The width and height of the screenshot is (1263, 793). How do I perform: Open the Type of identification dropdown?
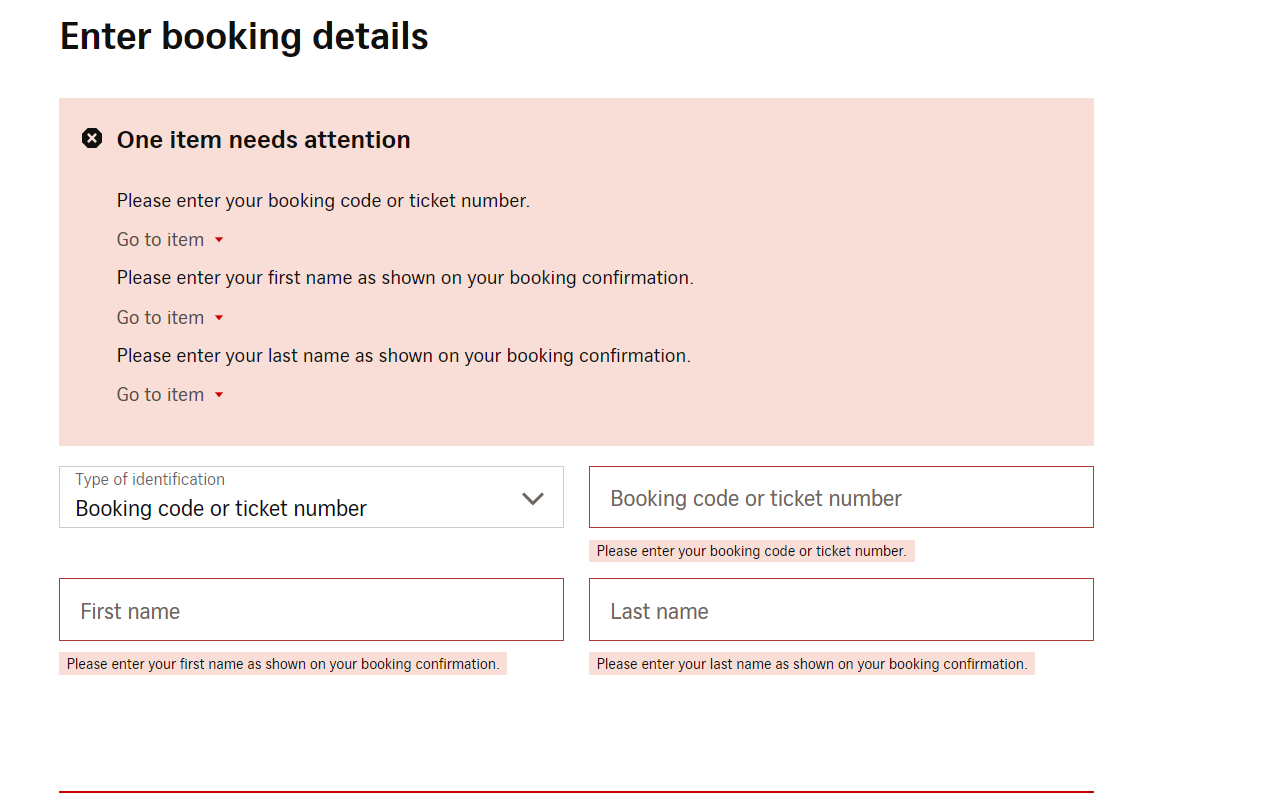click(x=311, y=497)
